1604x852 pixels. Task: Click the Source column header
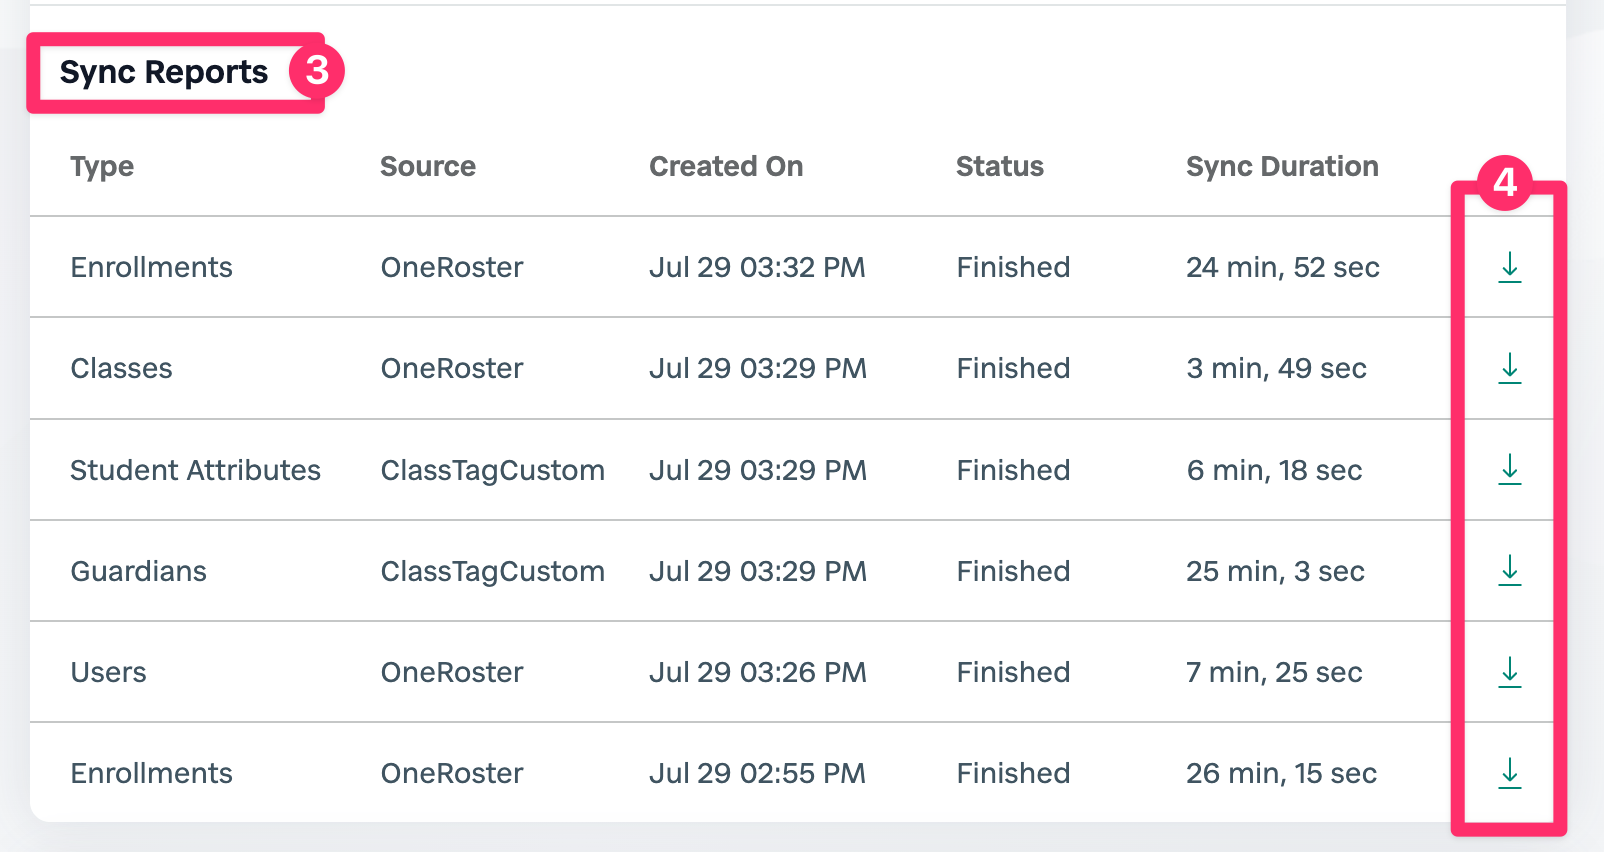(428, 166)
